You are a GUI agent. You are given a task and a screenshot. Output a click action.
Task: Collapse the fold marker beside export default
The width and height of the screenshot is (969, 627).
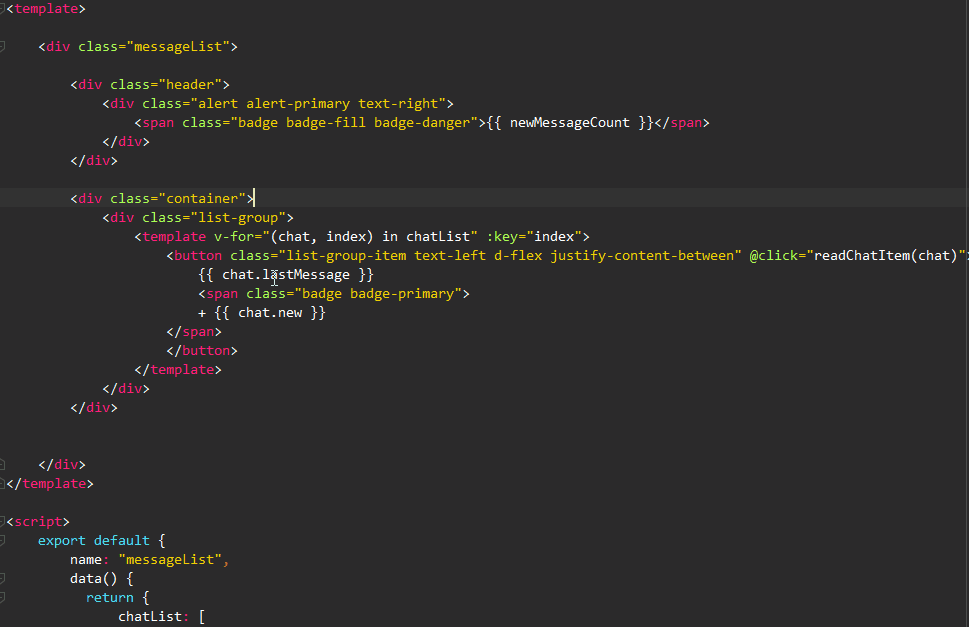(x=2, y=541)
